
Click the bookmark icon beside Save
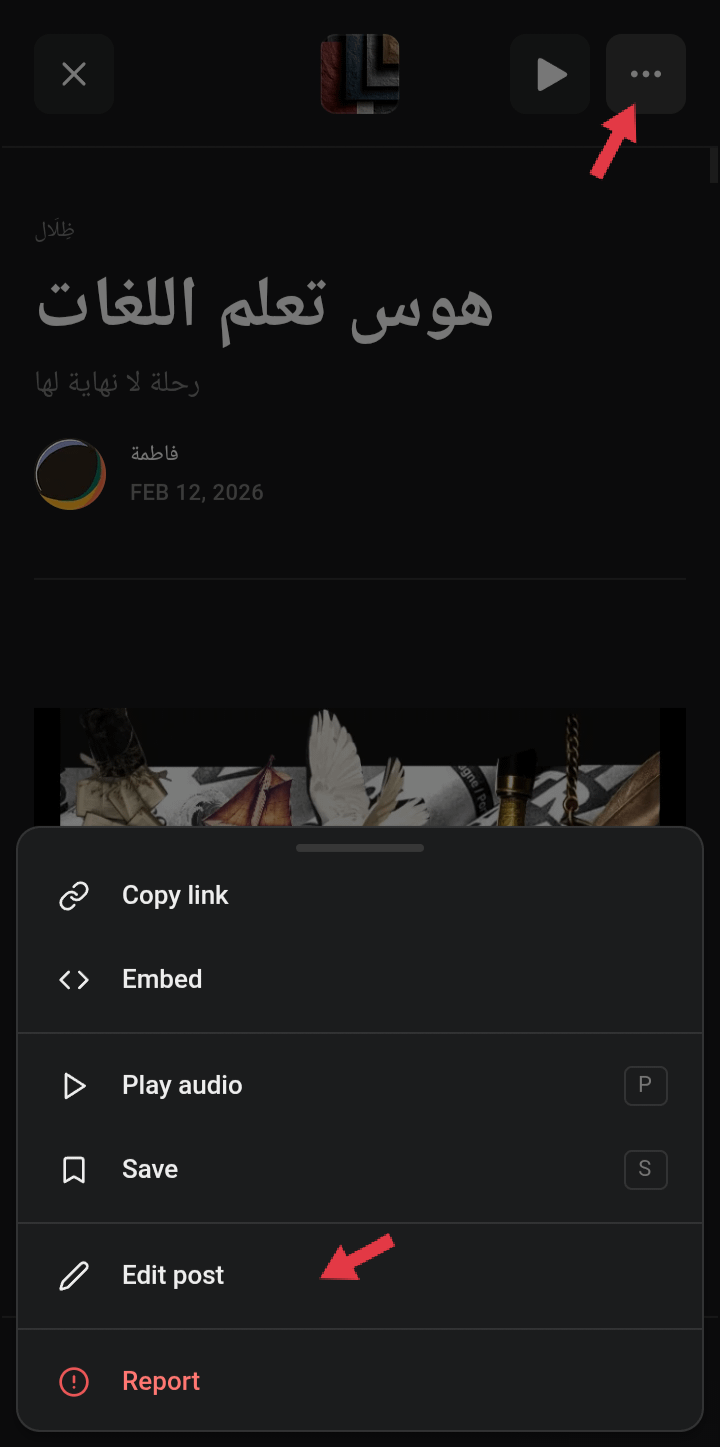74,1169
